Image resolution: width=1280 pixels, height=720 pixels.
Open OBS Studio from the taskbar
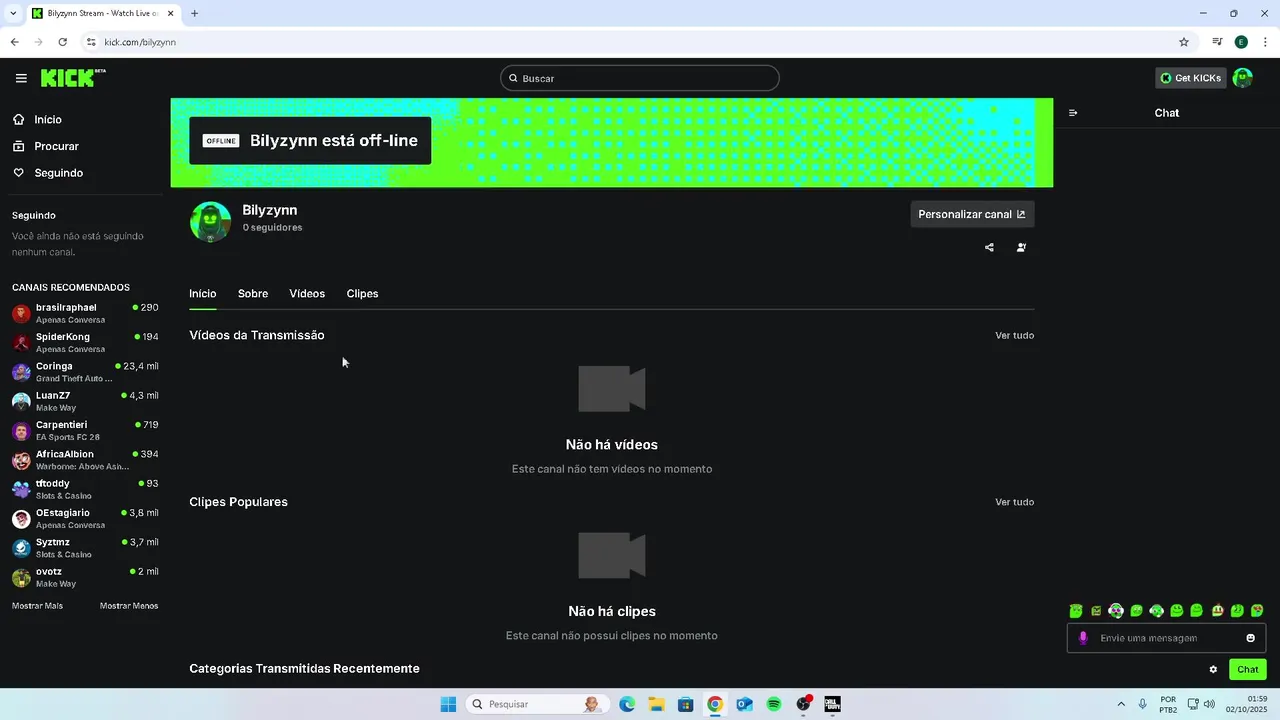tap(803, 704)
